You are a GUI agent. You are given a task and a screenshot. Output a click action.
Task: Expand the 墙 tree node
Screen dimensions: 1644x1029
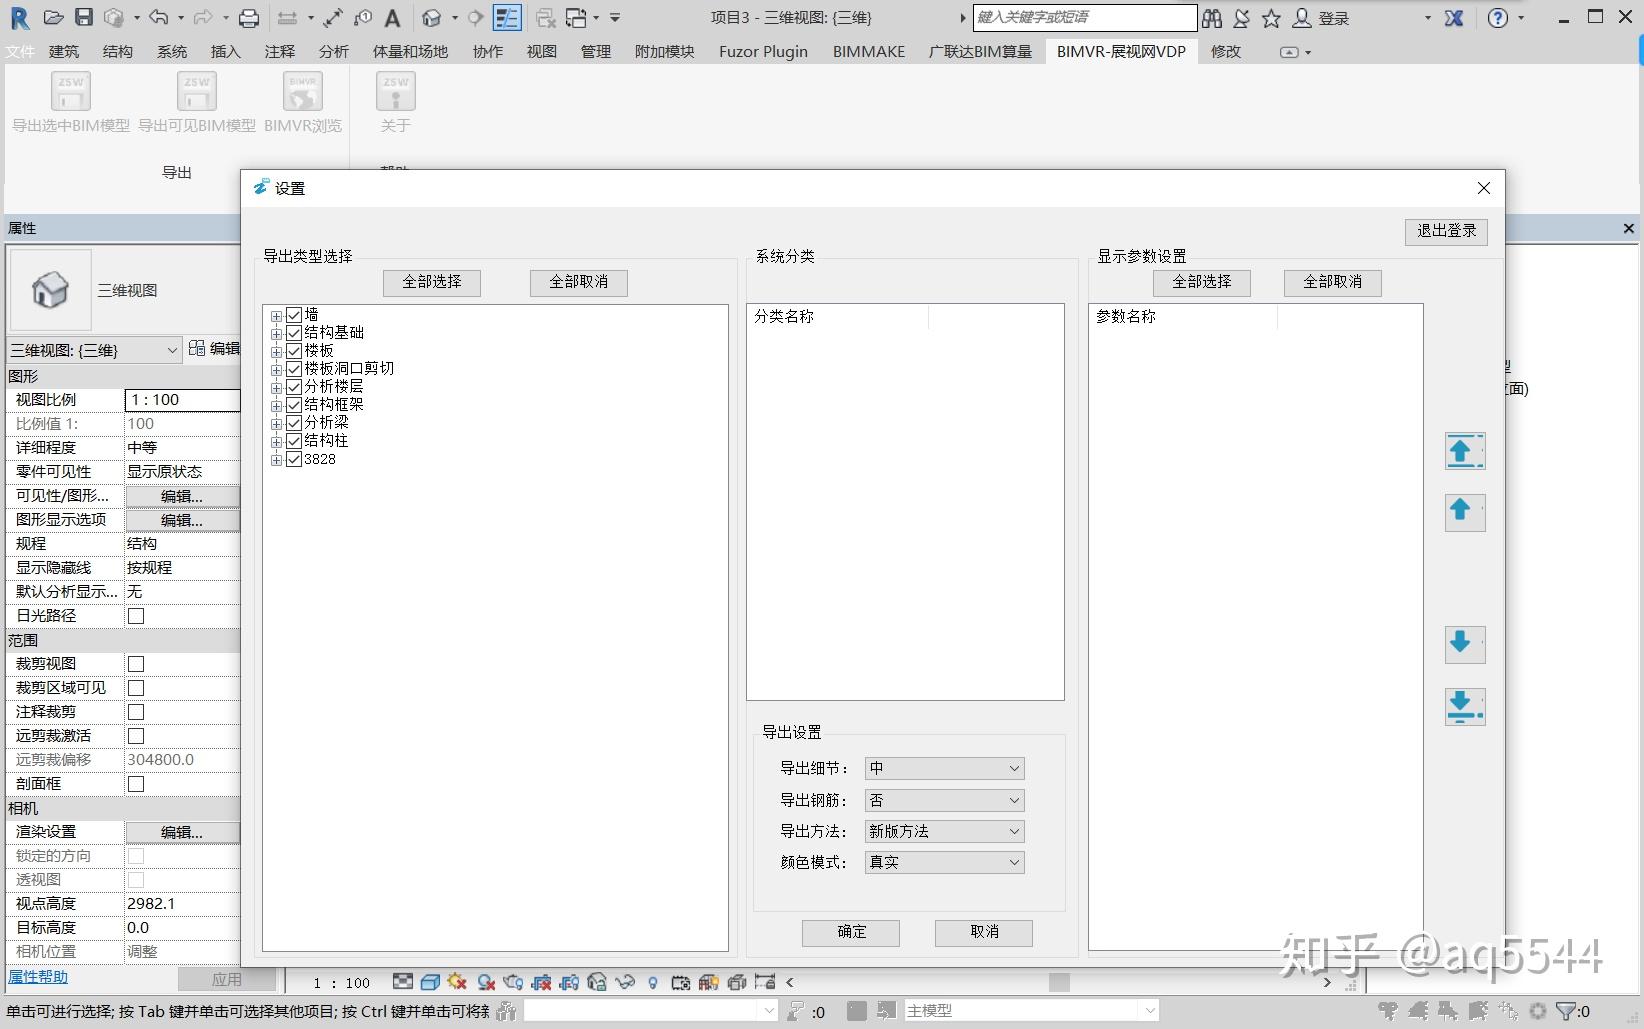pos(276,316)
